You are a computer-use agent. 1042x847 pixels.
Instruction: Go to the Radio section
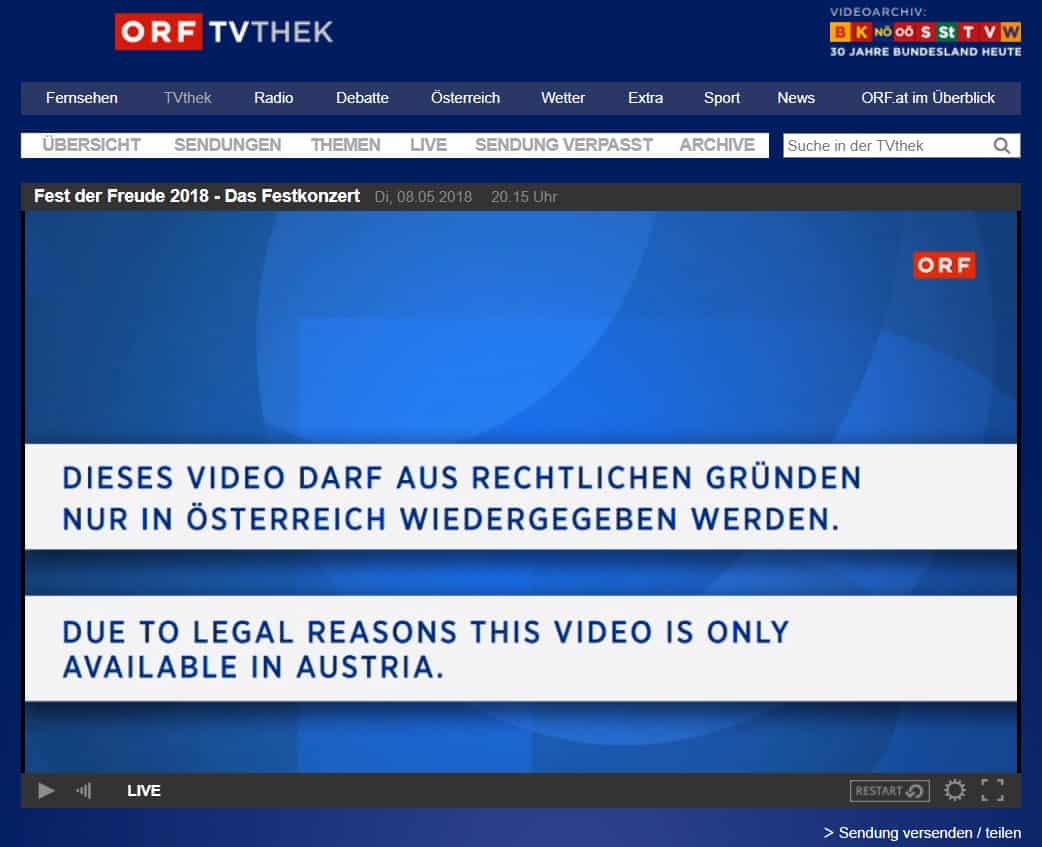[x=273, y=98]
